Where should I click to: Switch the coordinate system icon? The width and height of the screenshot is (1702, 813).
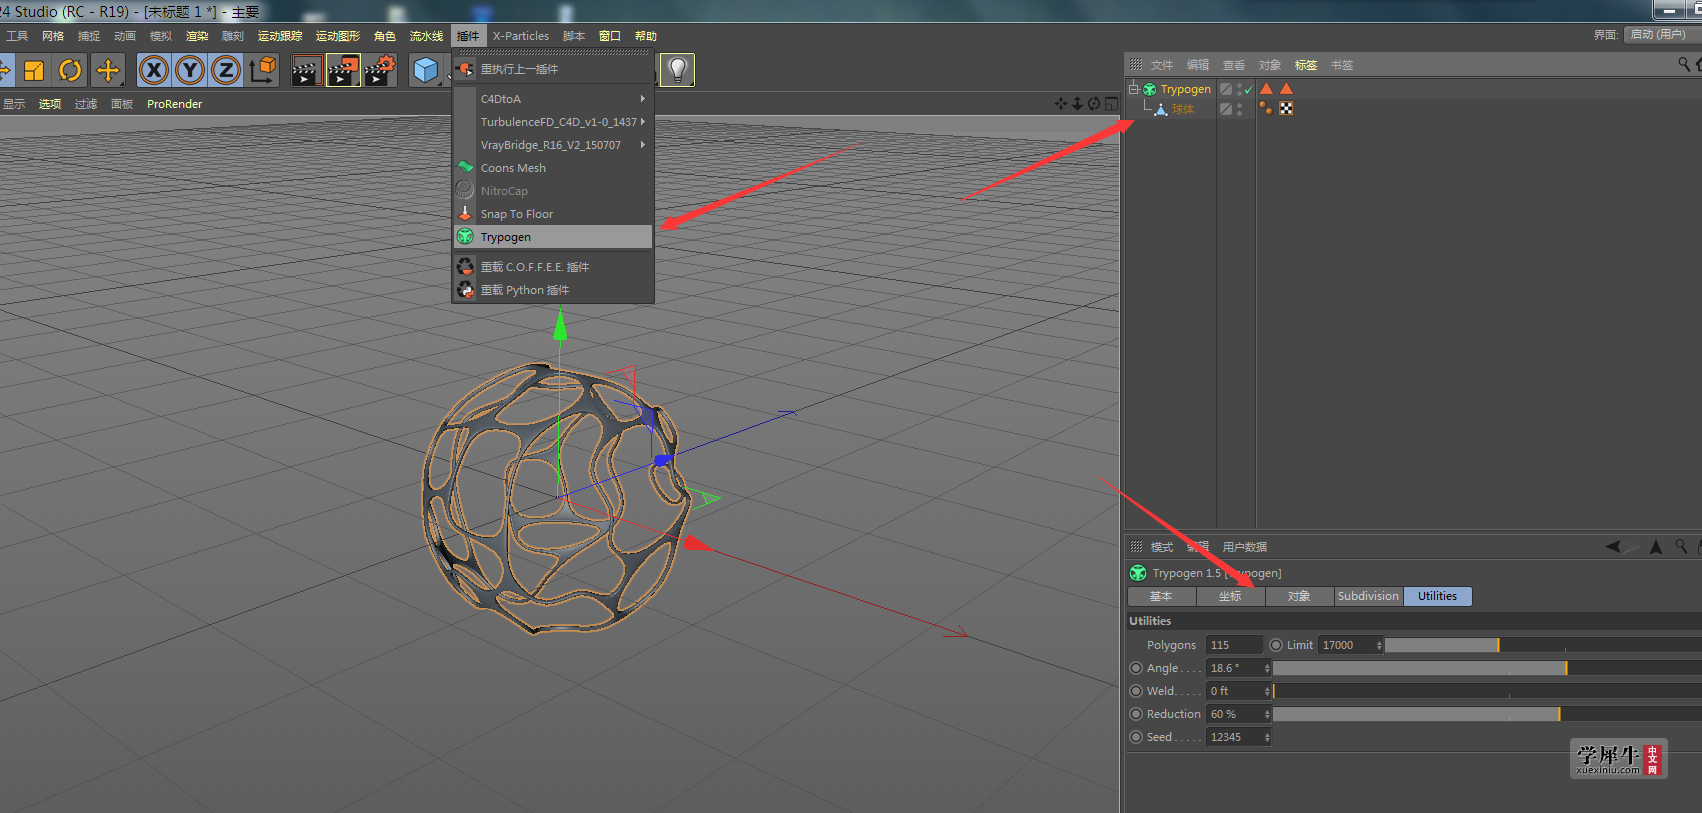[x=263, y=70]
